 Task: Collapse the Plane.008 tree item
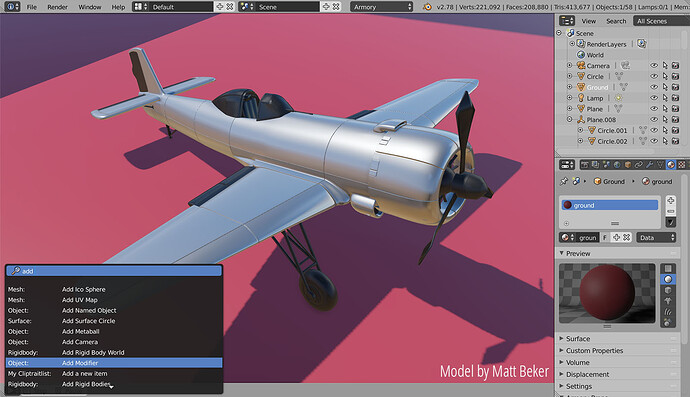click(x=569, y=119)
